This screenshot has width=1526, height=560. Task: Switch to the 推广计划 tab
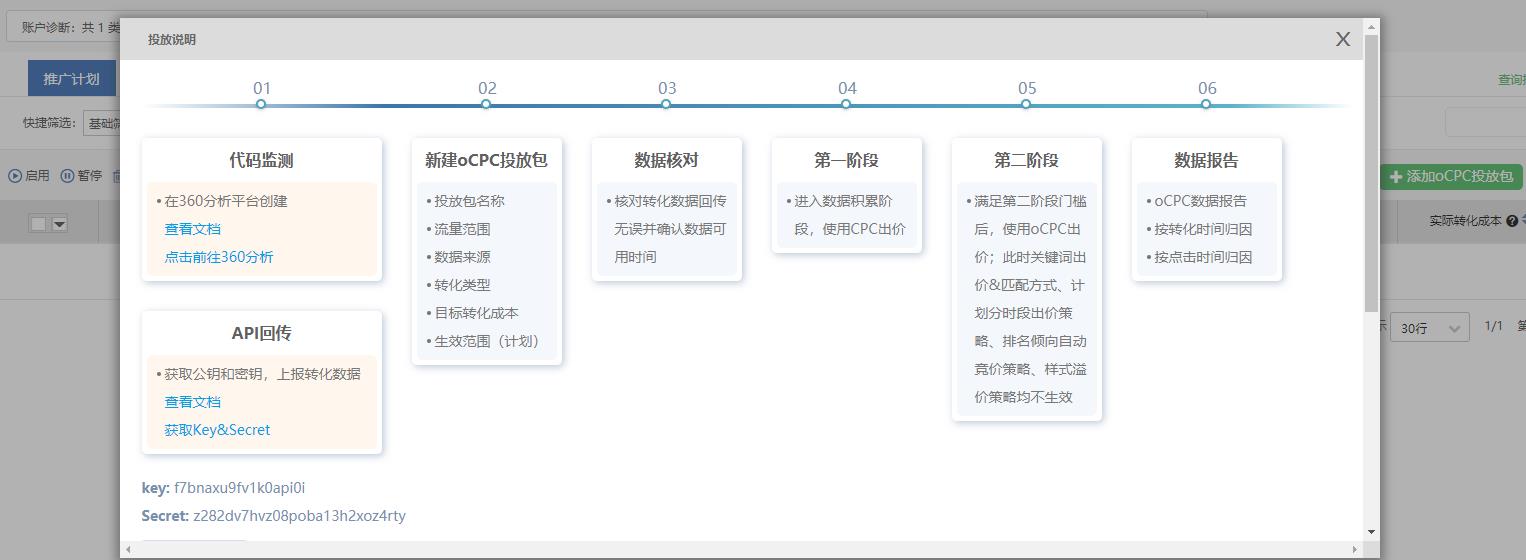point(71,78)
